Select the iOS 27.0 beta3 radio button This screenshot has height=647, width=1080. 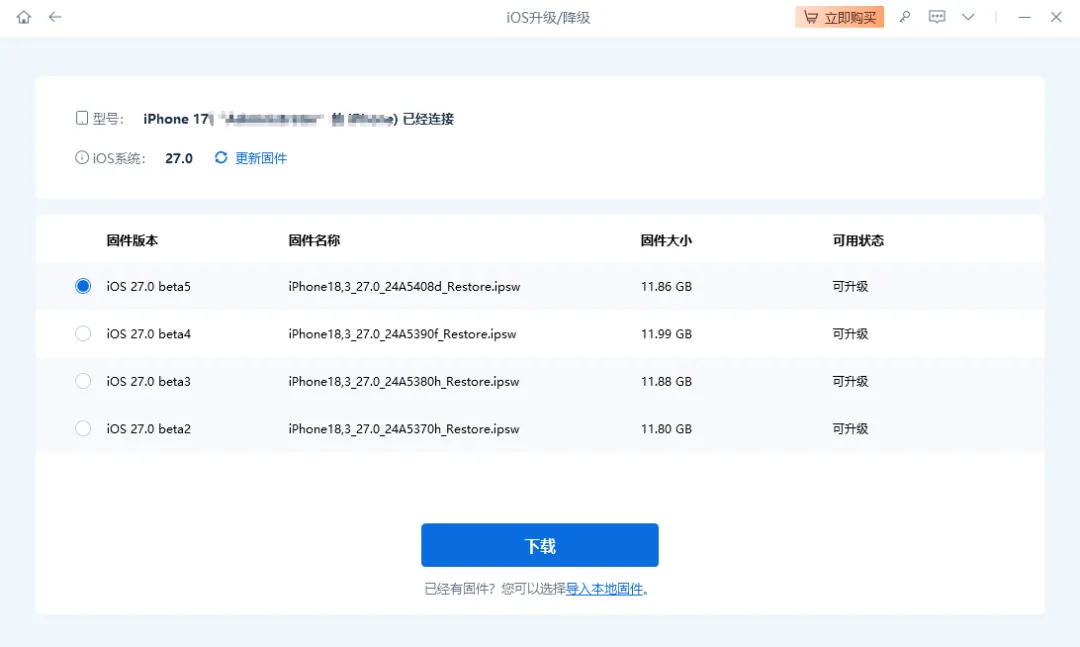(x=83, y=381)
